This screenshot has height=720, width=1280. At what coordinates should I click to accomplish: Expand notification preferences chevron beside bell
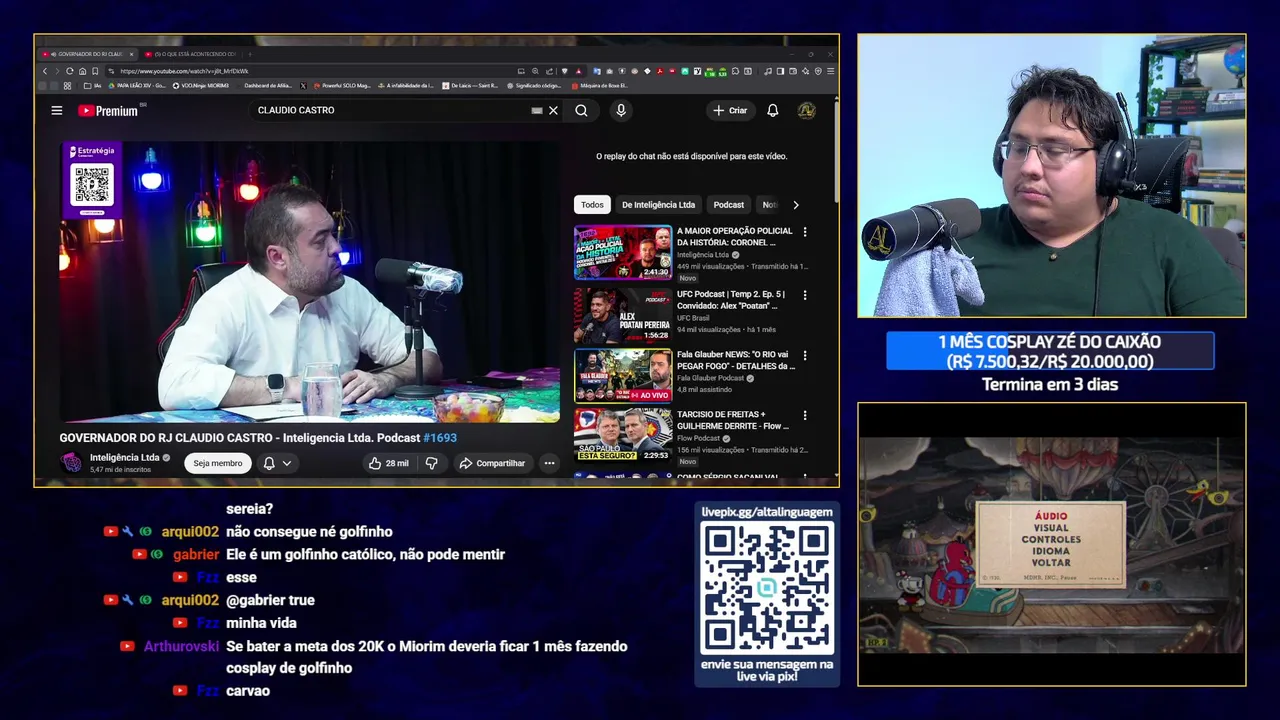287,463
